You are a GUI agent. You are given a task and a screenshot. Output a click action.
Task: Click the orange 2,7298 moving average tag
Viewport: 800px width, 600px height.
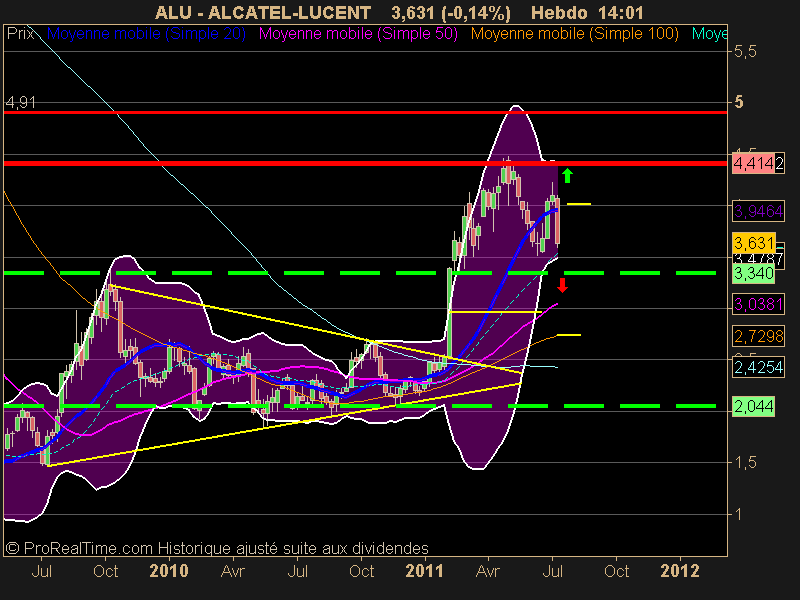tap(758, 336)
